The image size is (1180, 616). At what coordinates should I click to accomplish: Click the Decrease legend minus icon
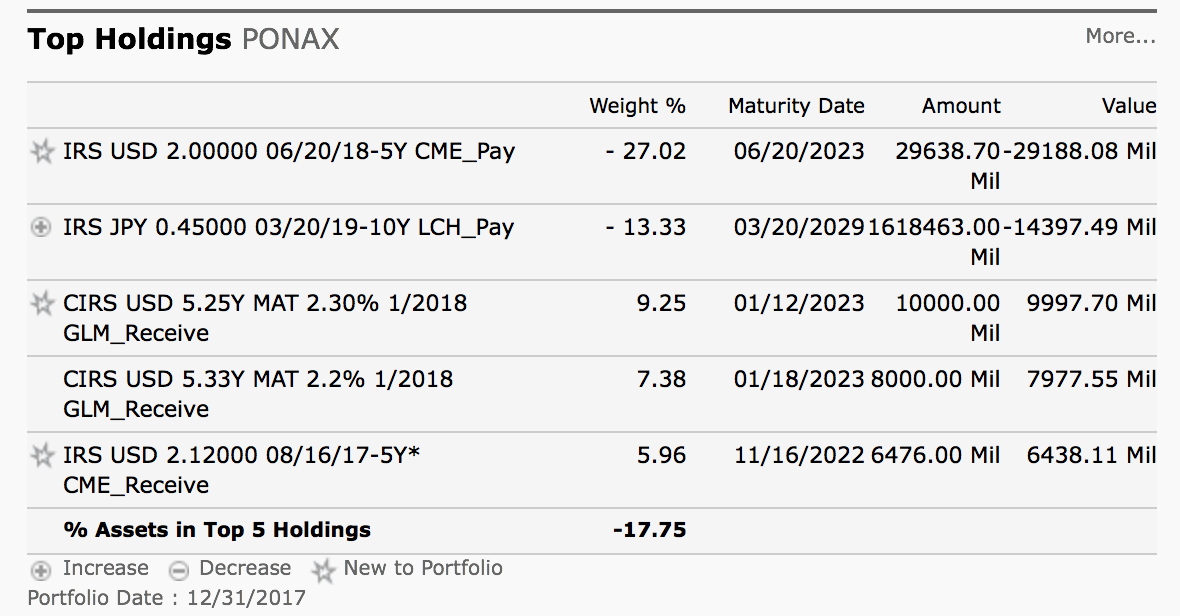178,570
